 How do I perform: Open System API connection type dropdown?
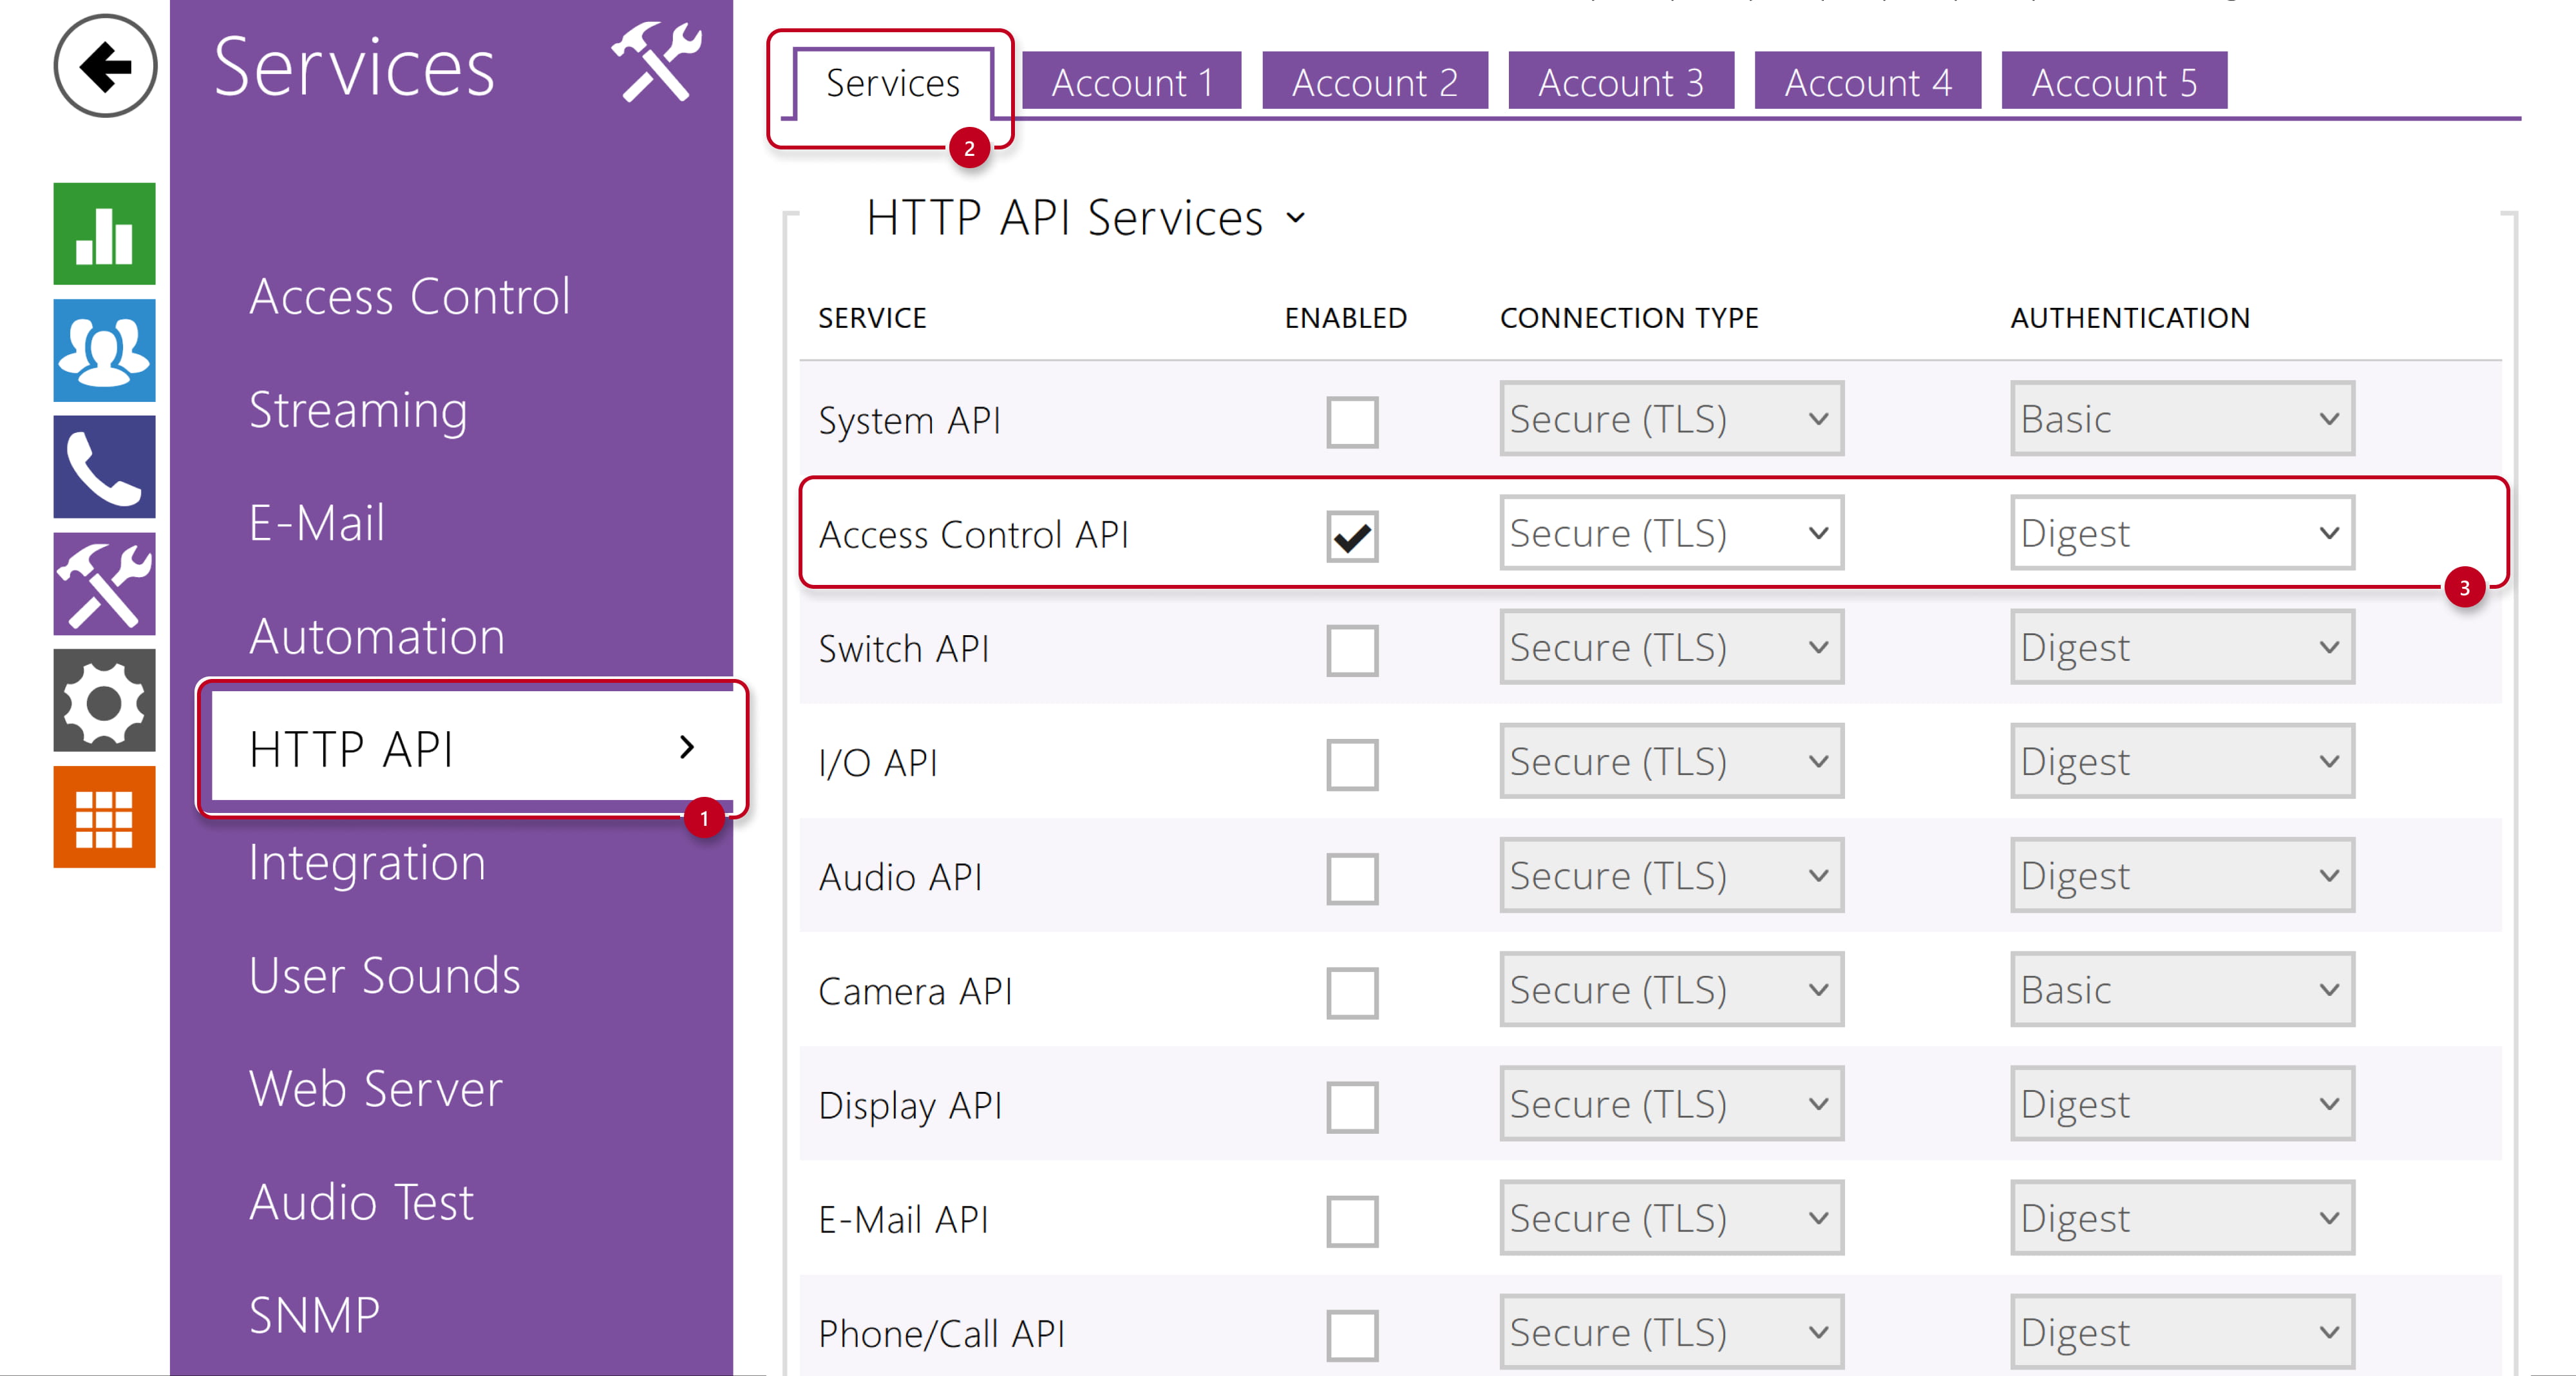click(1671, 418)
